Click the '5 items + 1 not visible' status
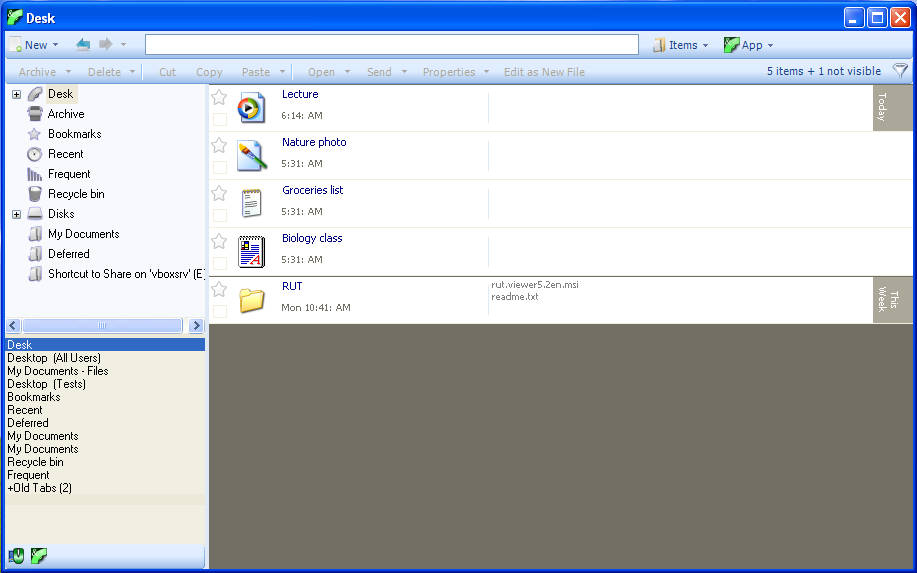The image size is (917, 573). tap(823, 71)
